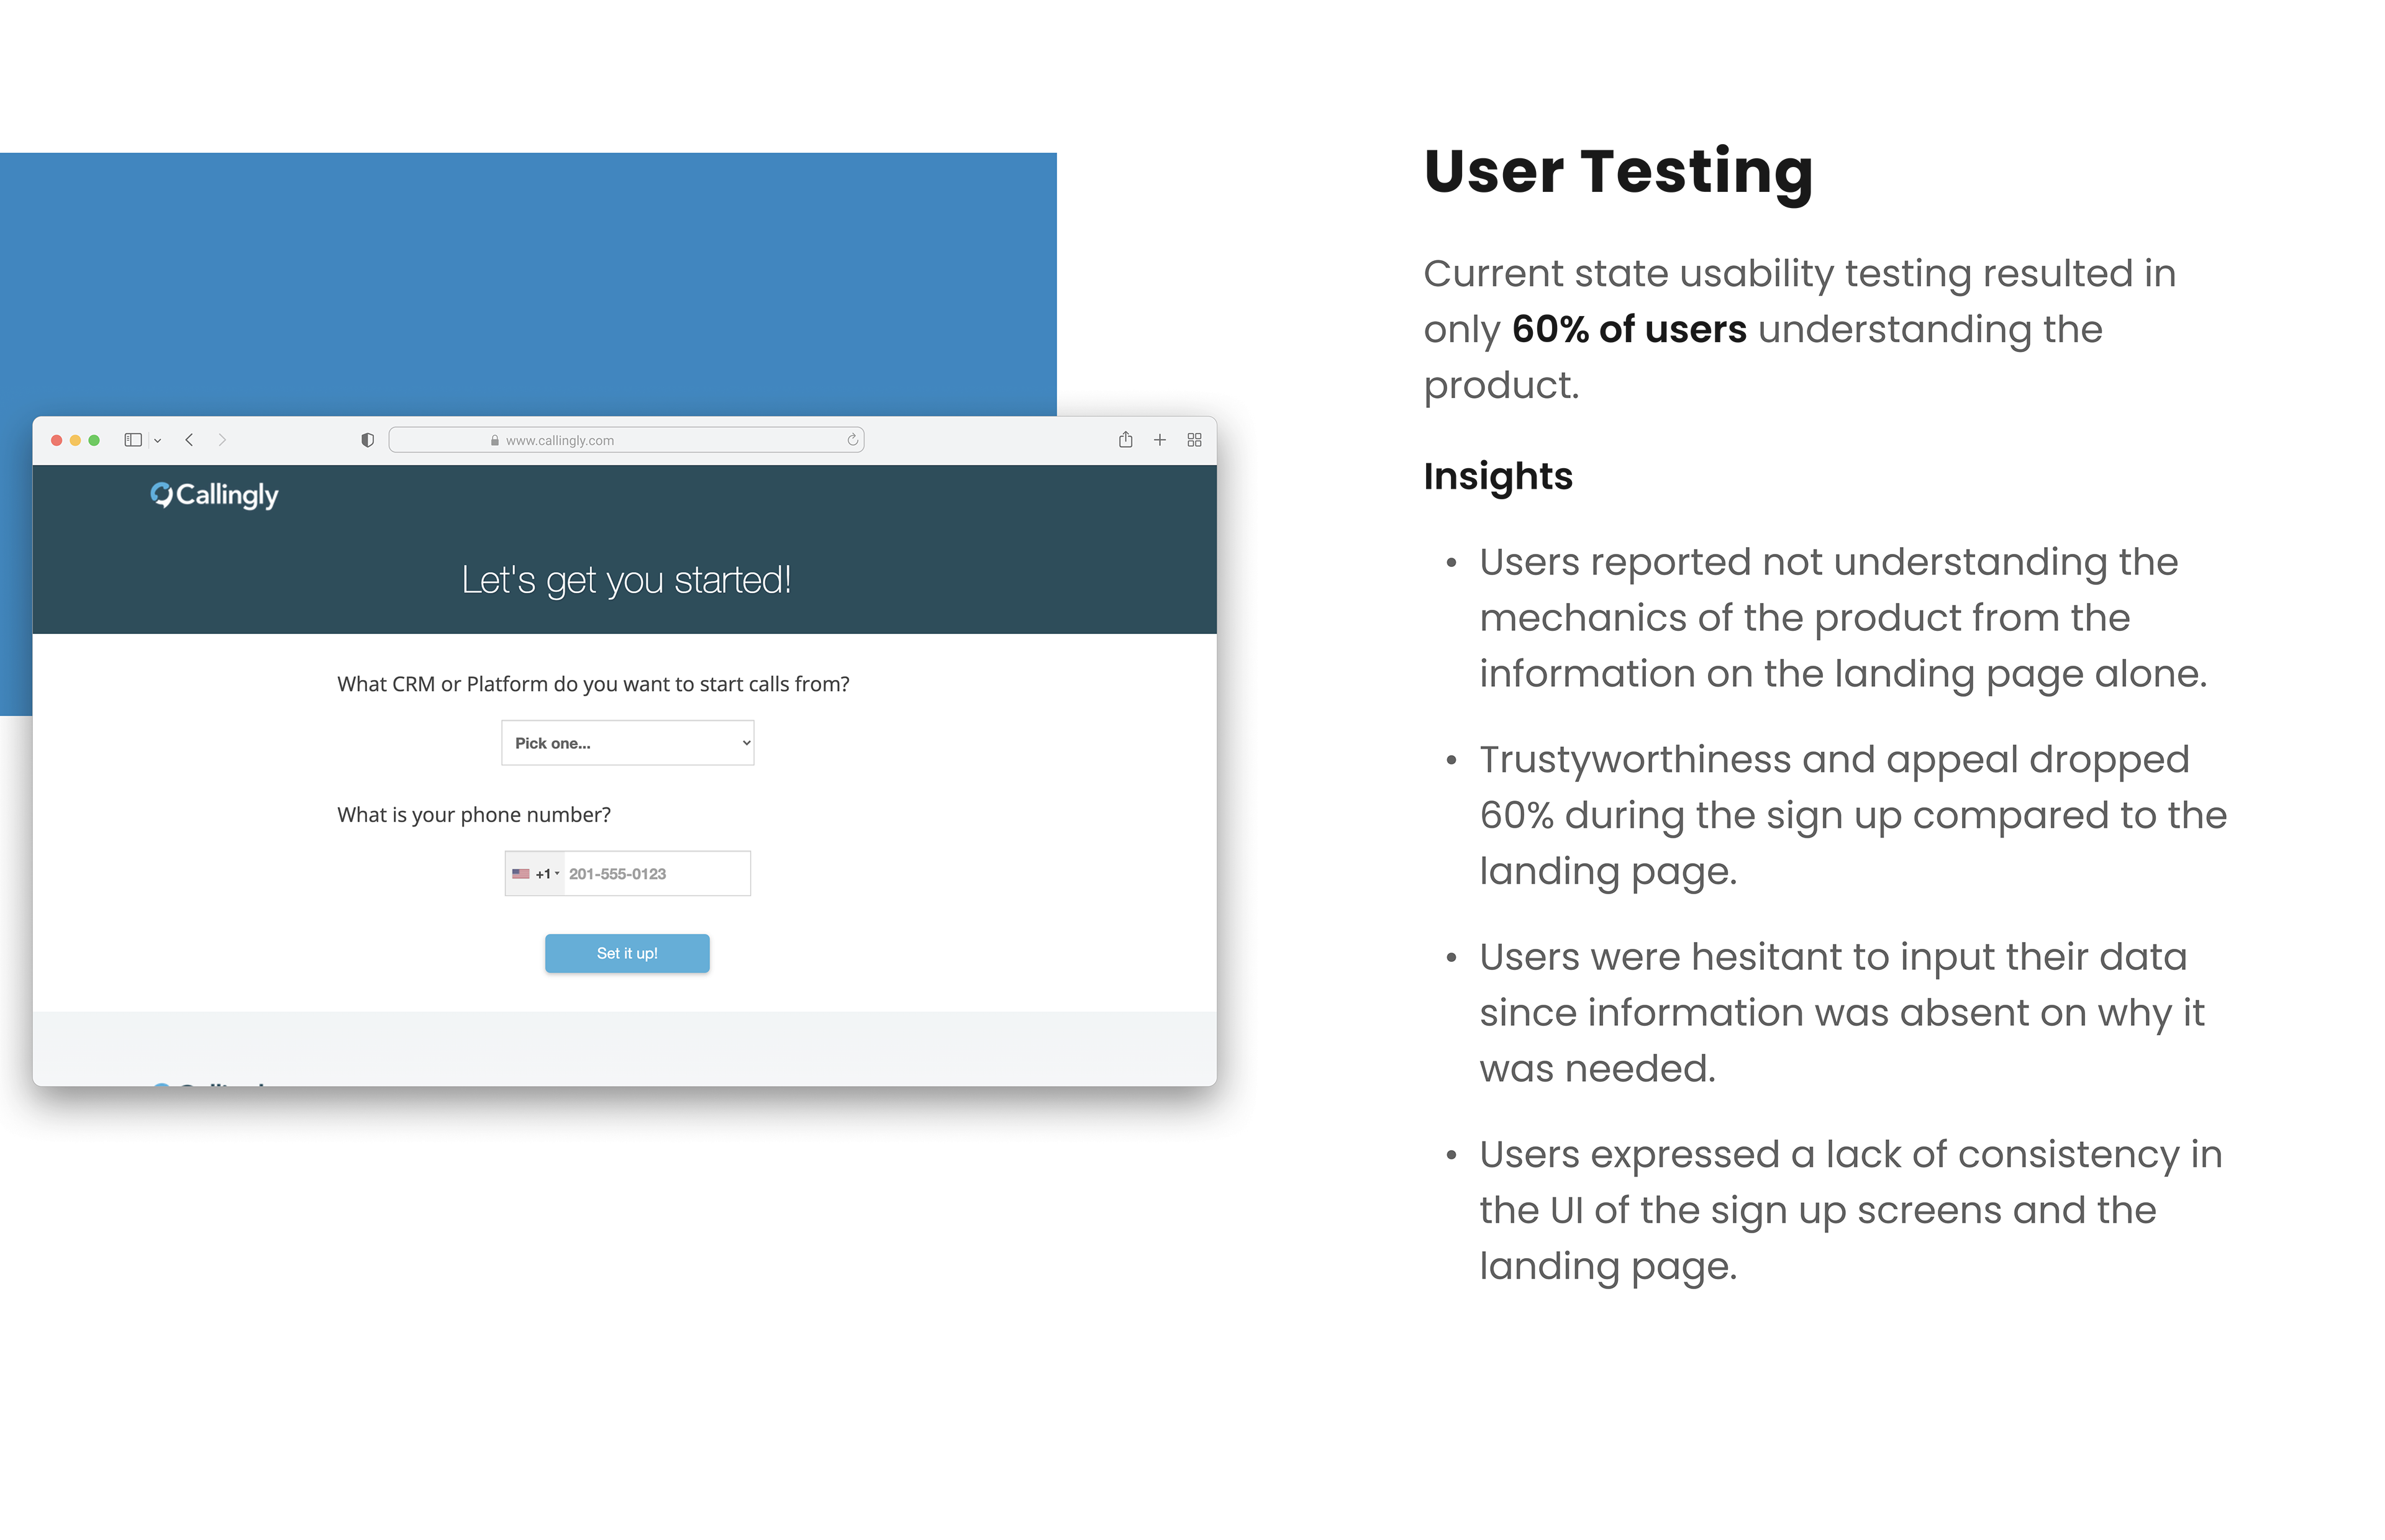This screenshot has width=2385, height=1540.
Task: Show the tab overview grid
Action: [x=1194, y=440]
